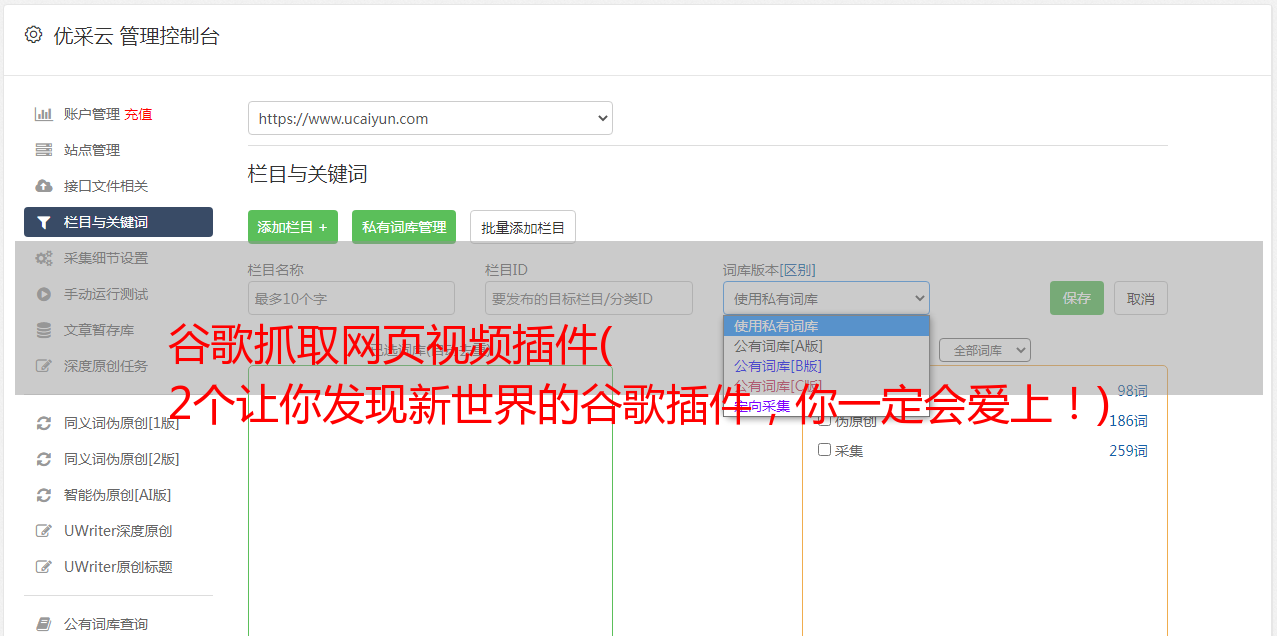Click the 259词 count for 采集

pyautogui.click(x=1128, y=451)
